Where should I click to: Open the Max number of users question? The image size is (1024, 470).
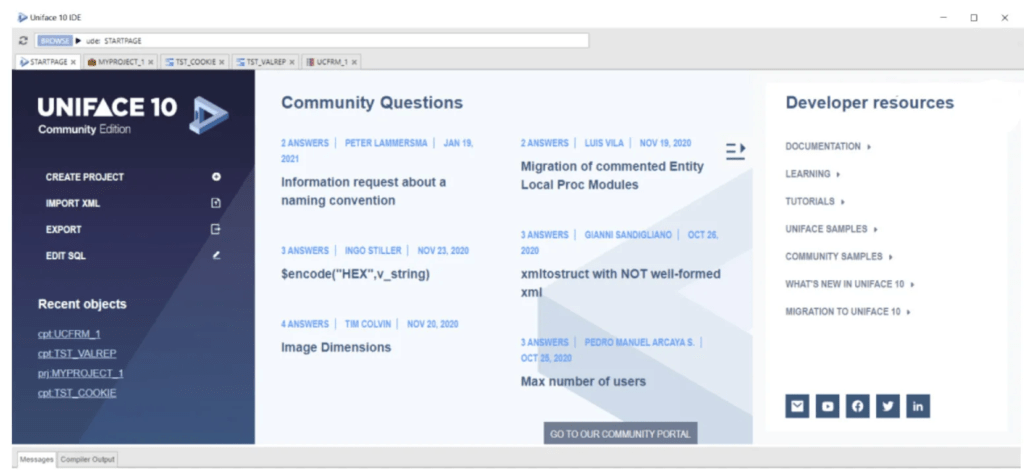[583, 381]
